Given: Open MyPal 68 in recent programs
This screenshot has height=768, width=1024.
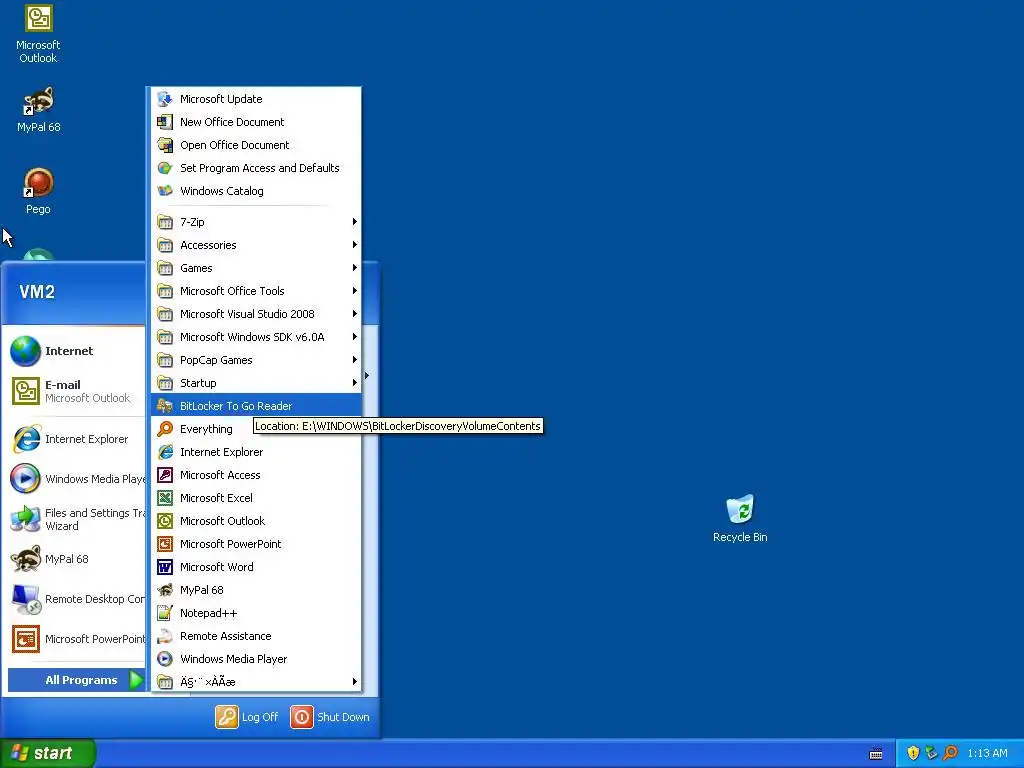Looking at the screenshot, I should 75,559.
